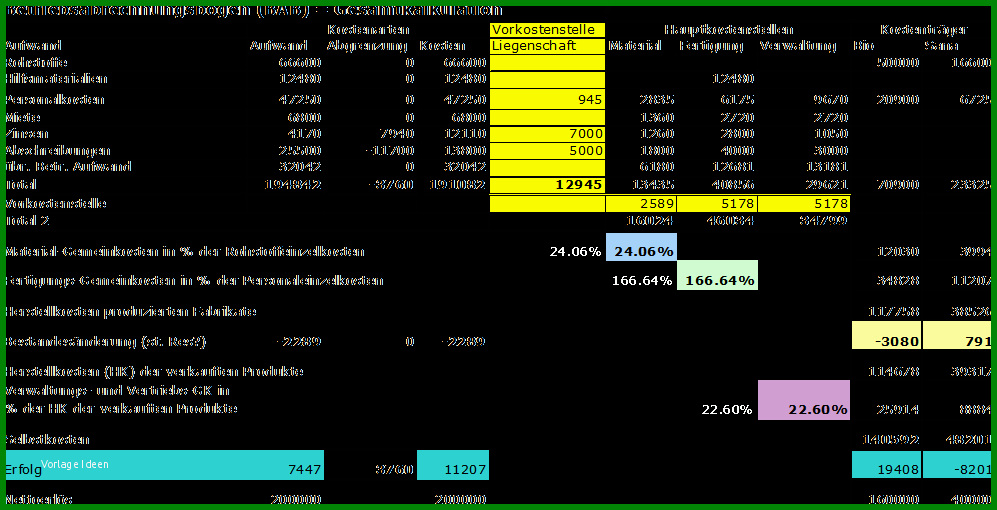Click the white 166.64% value on black

(642, 280)
